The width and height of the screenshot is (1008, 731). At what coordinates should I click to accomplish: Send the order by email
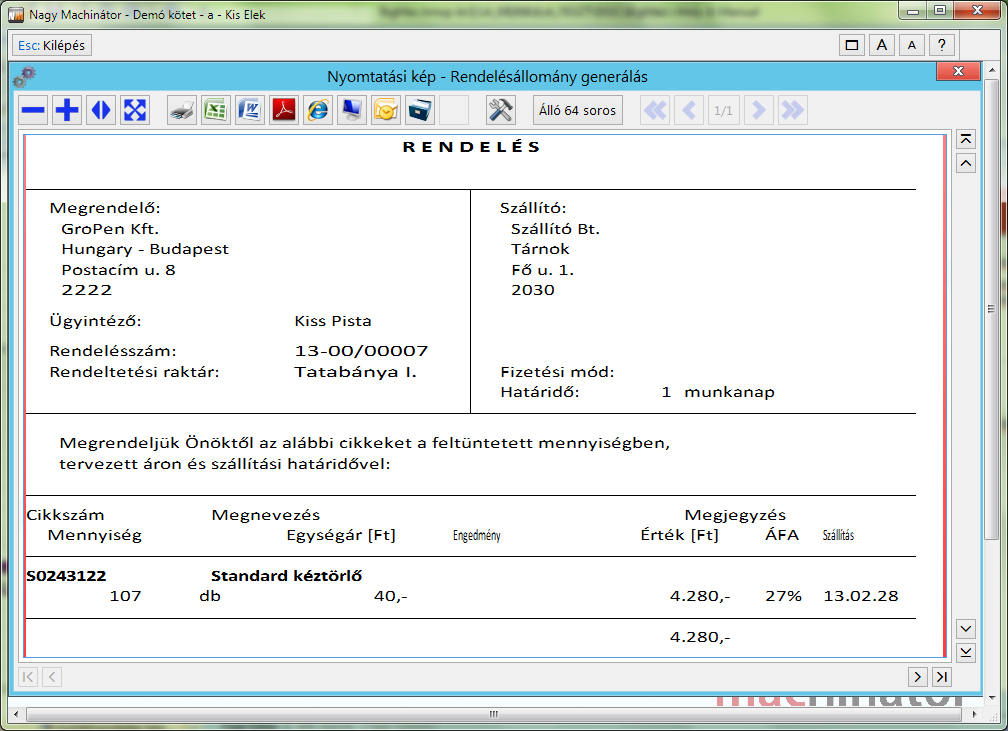click(385, 110)
